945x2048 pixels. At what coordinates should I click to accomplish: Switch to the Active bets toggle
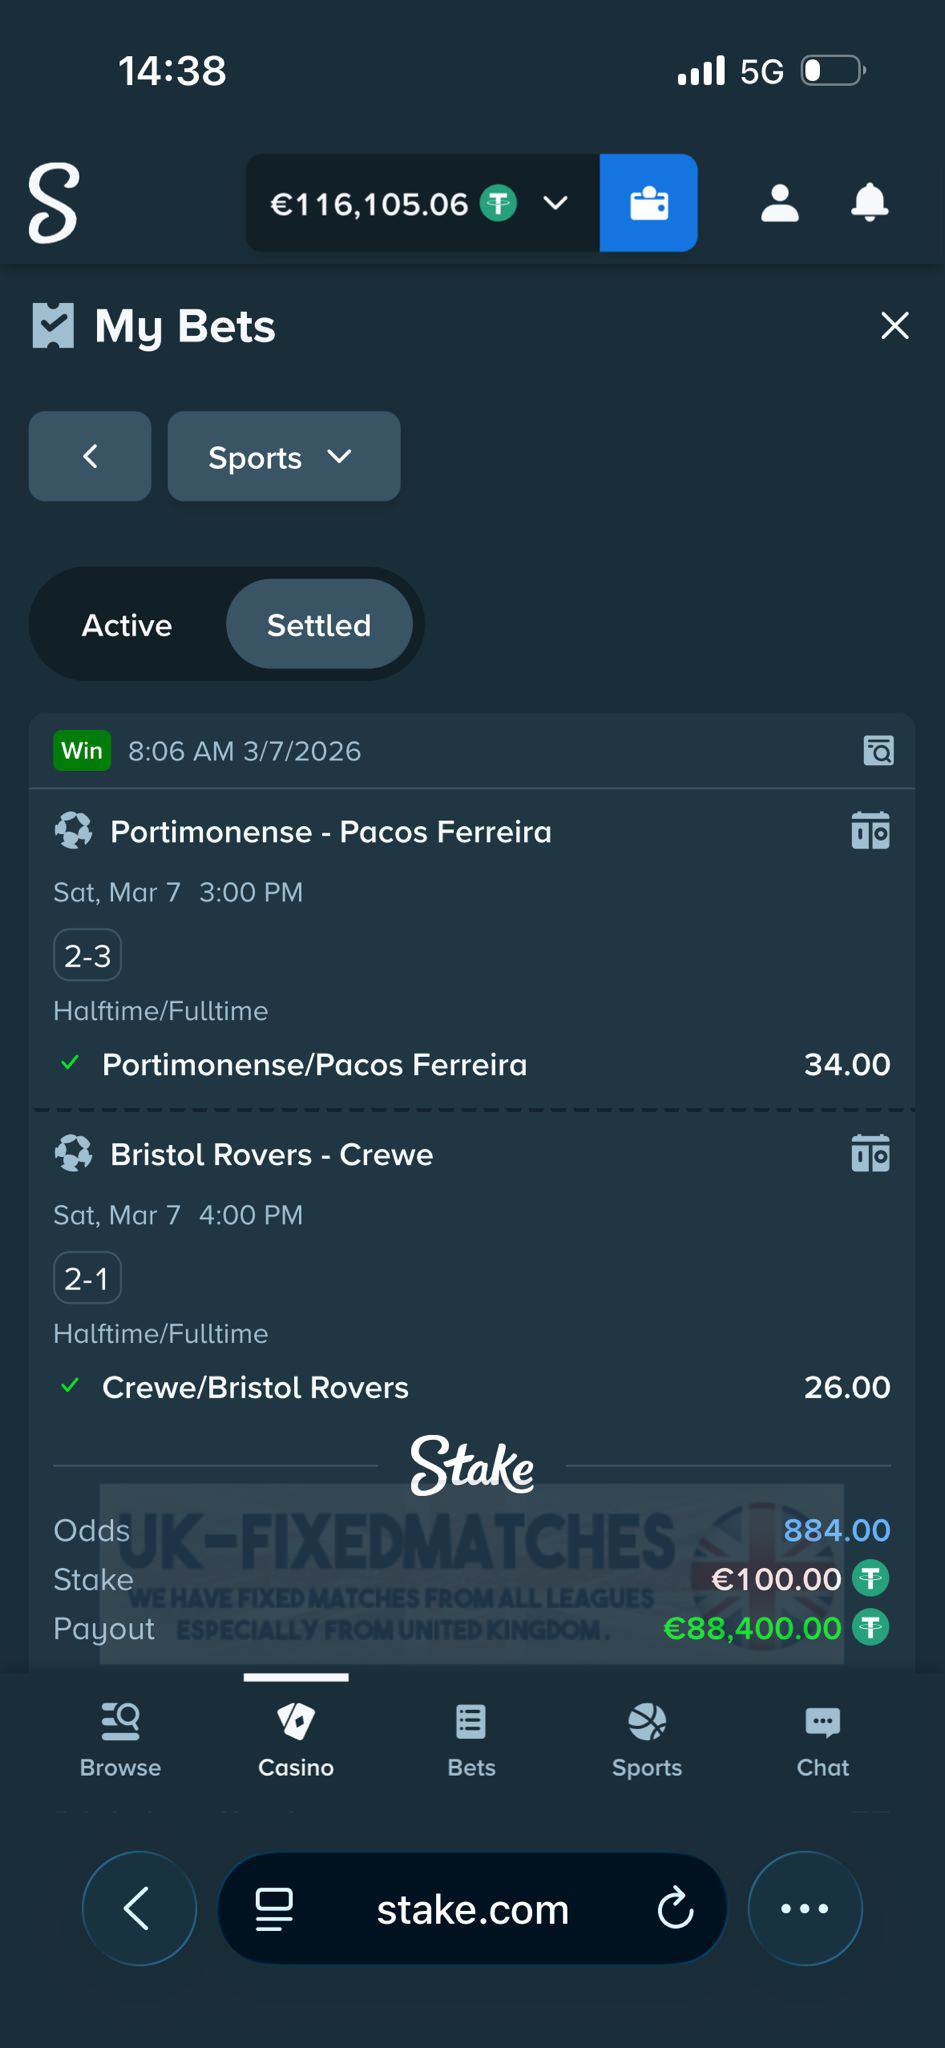pyautogui.click(x=127, y=624)
